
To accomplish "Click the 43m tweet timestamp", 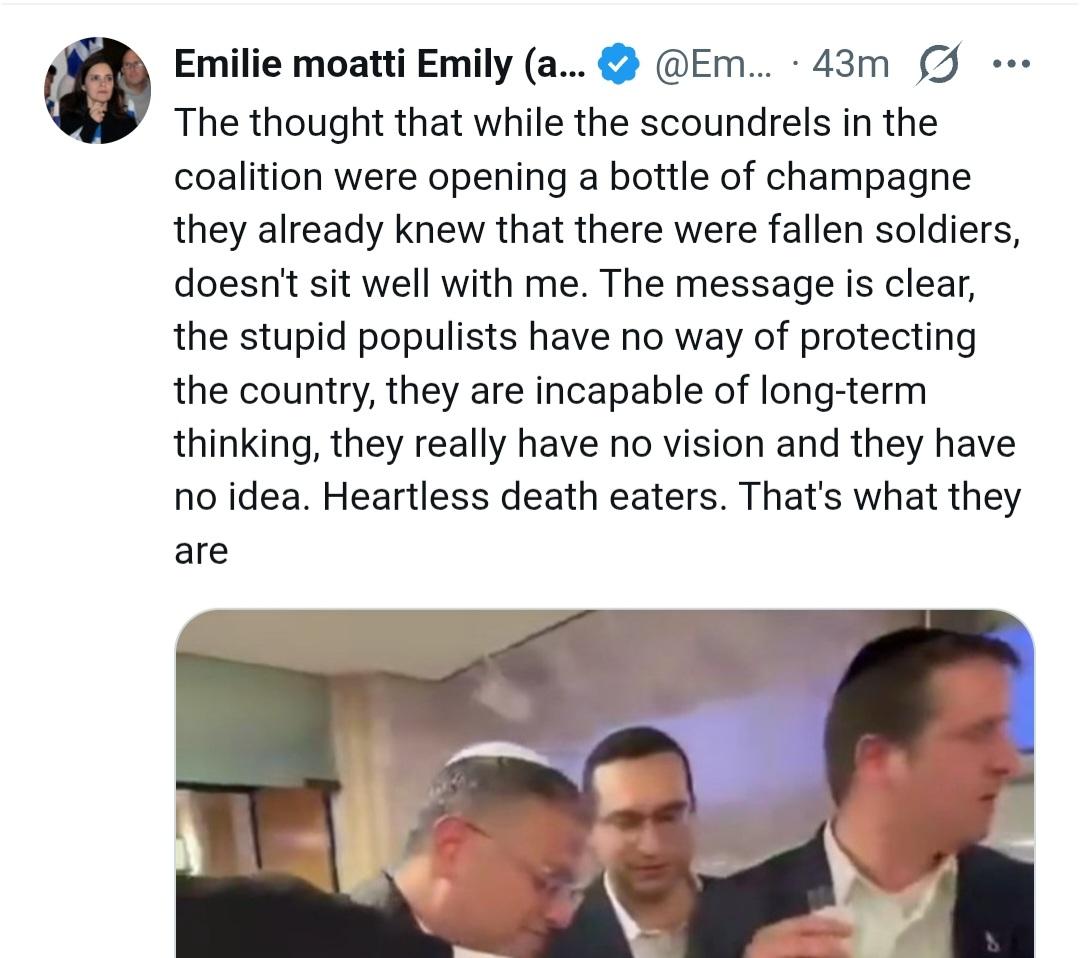I will (850, 65).
